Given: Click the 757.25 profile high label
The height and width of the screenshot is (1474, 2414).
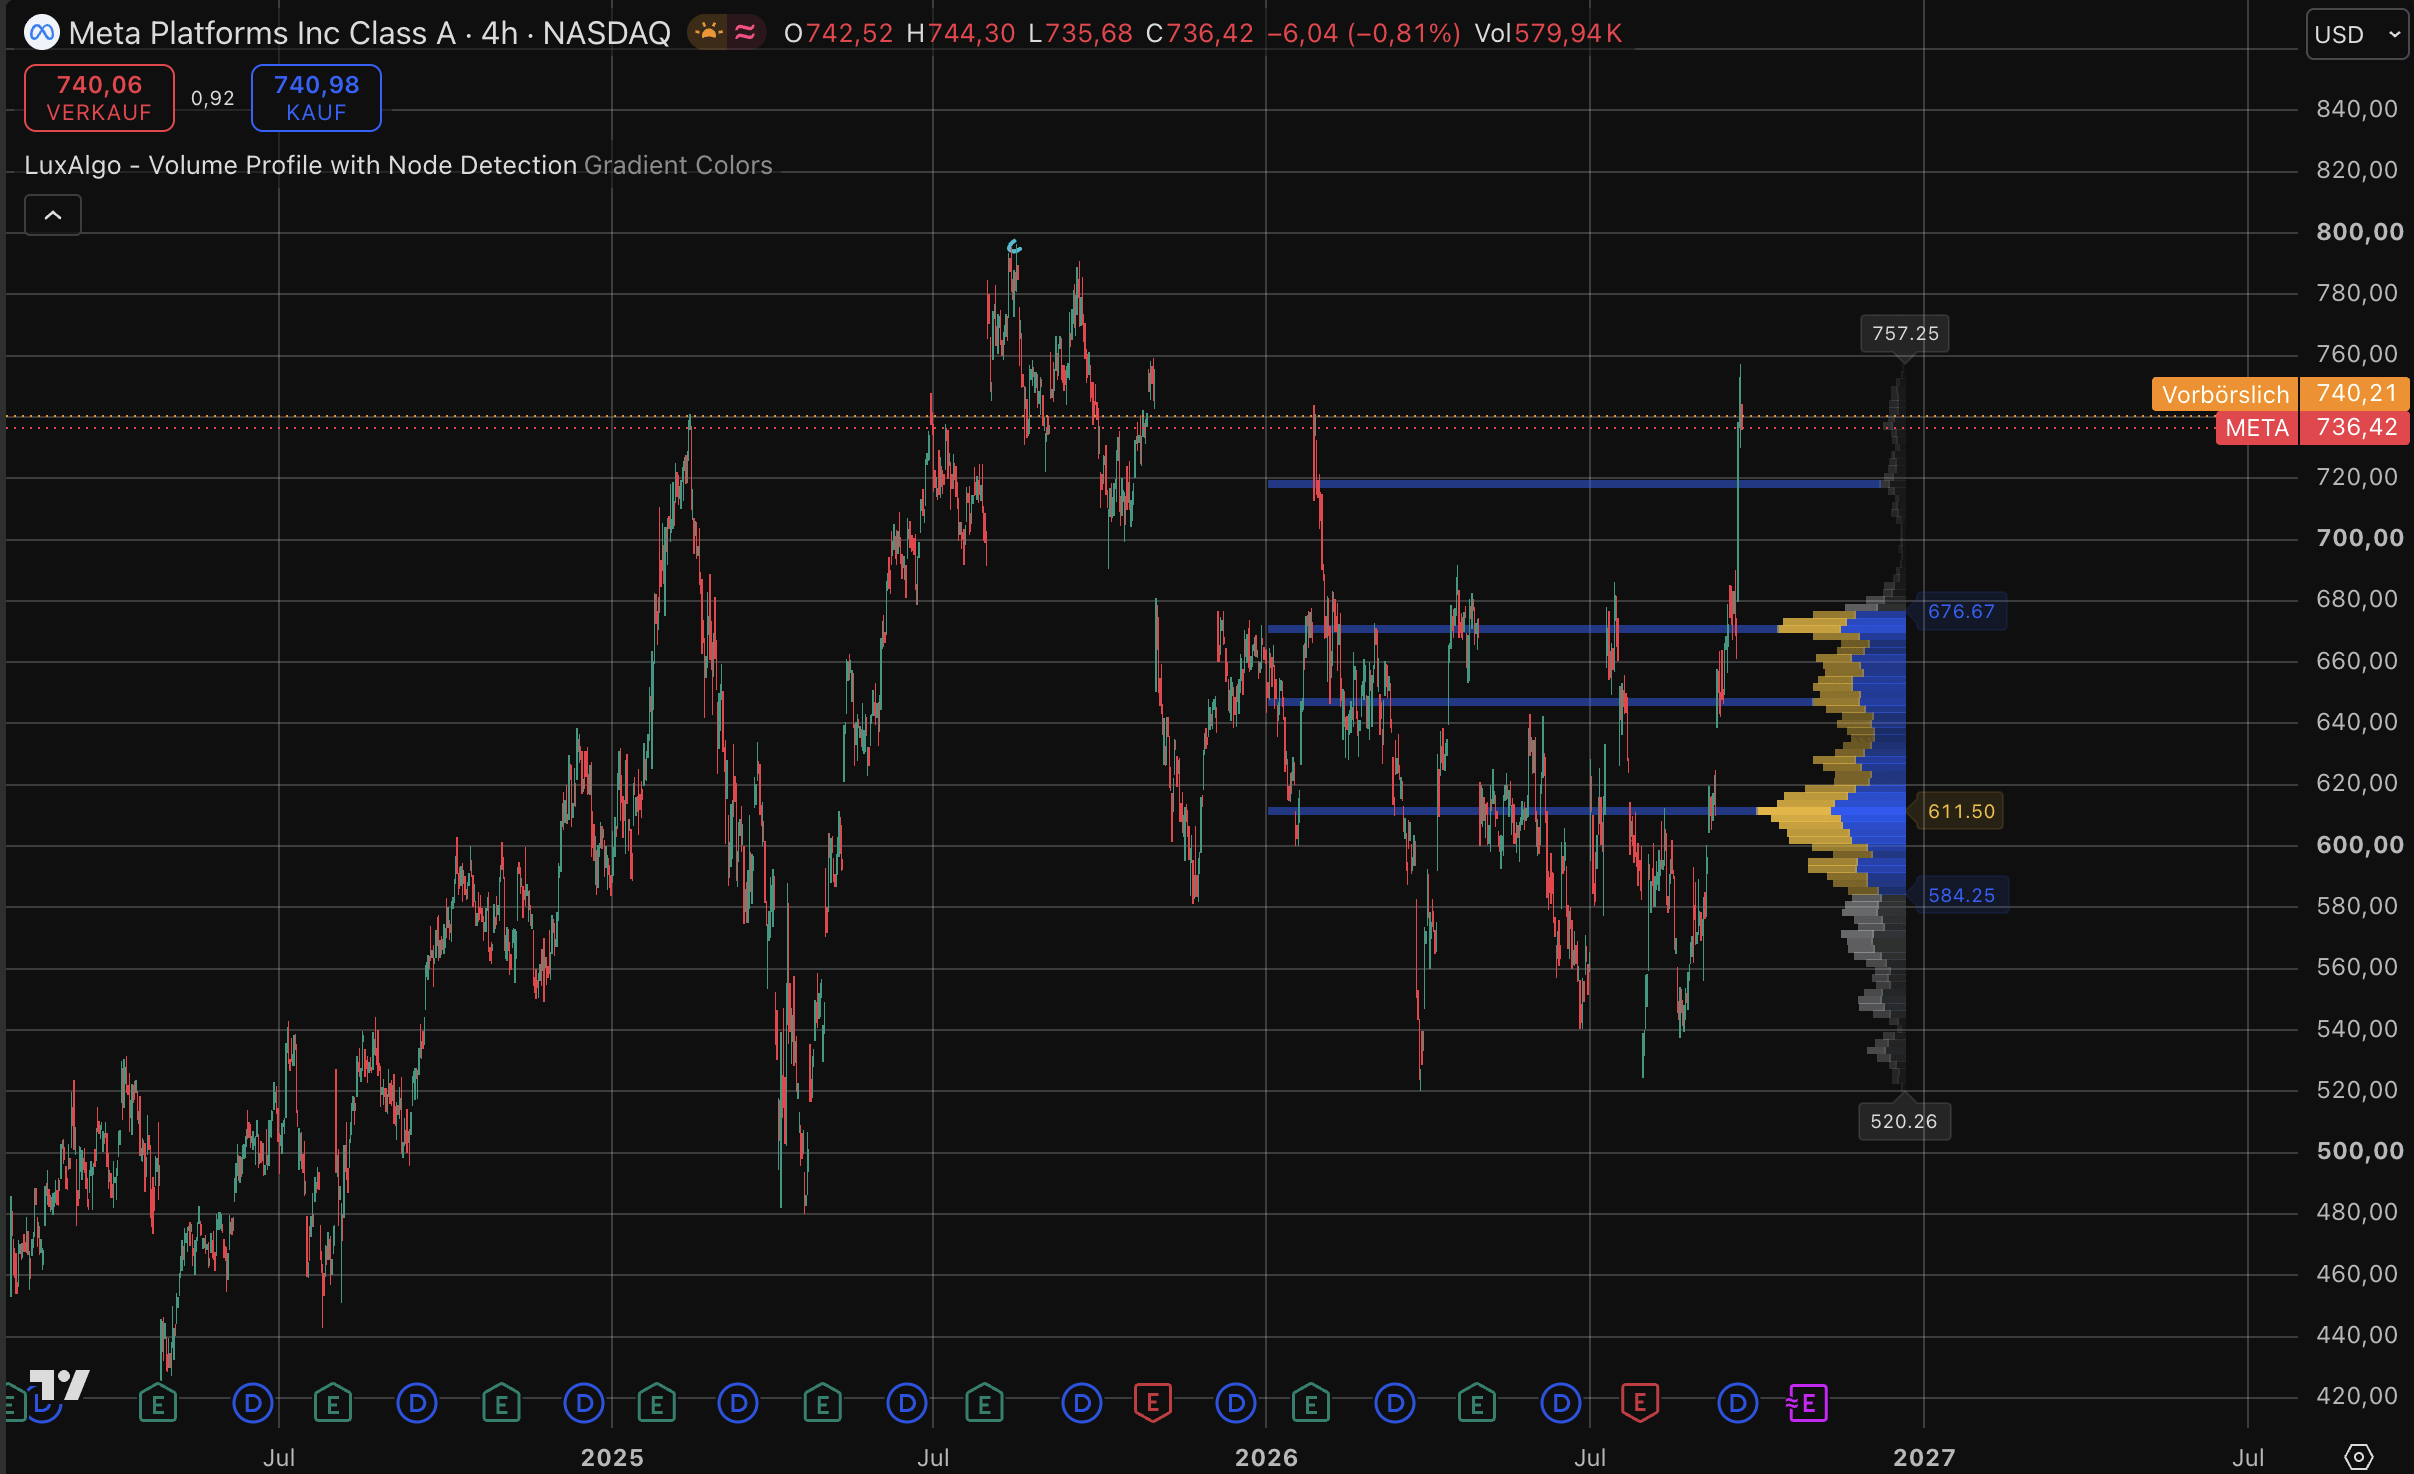Looking at the screenshot, I should tap(1905, 333).
